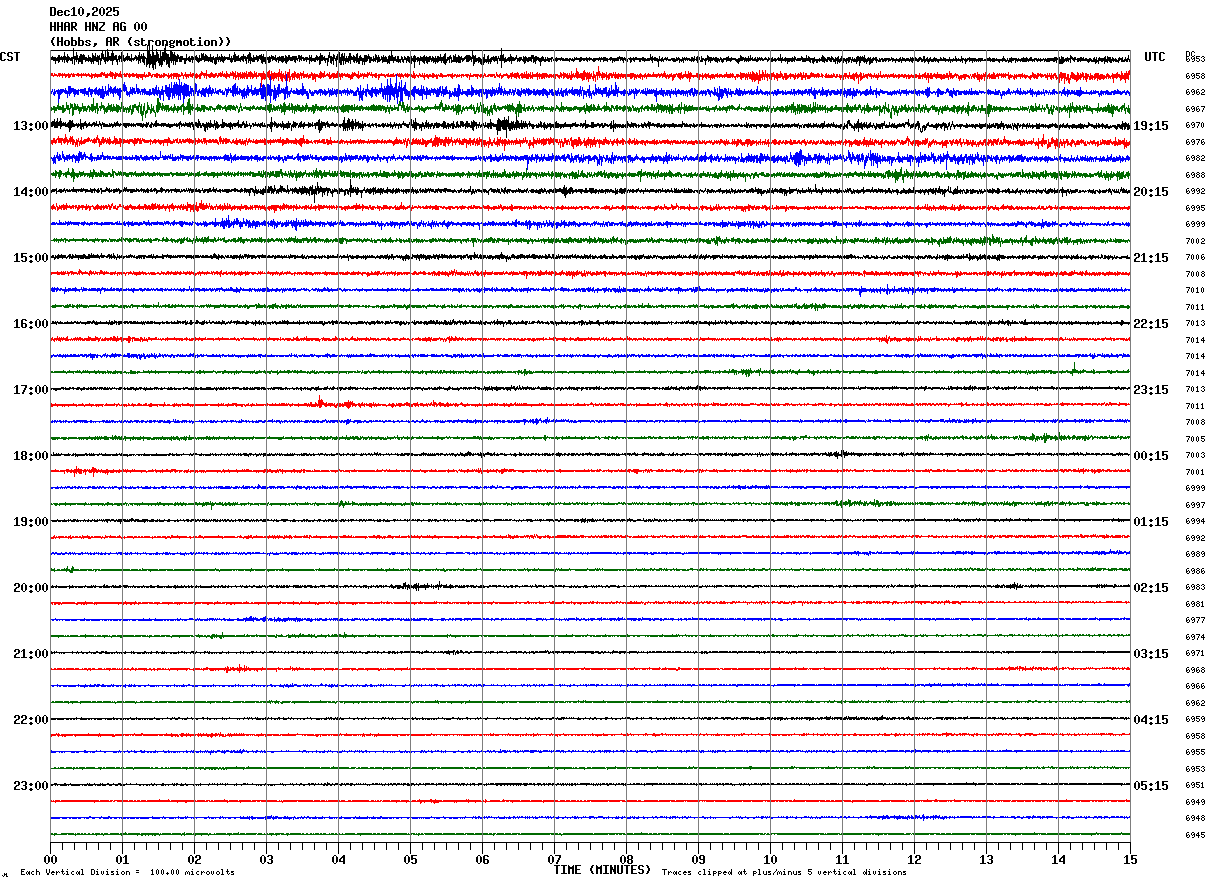Click the 14:00 CST time label
The width and height of the screenshot is (1210, 886).
[31, 192]
